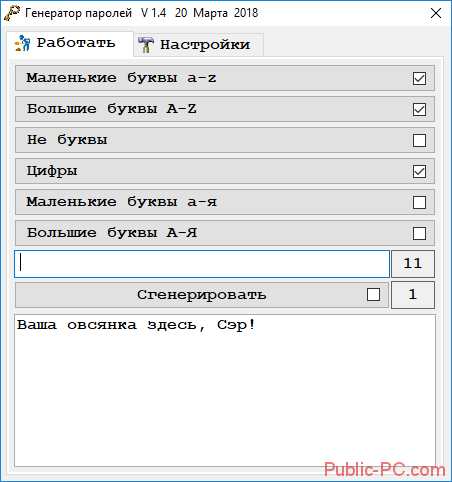452x482 pixels.
Task: Close the password generator window
Action: 436,13
